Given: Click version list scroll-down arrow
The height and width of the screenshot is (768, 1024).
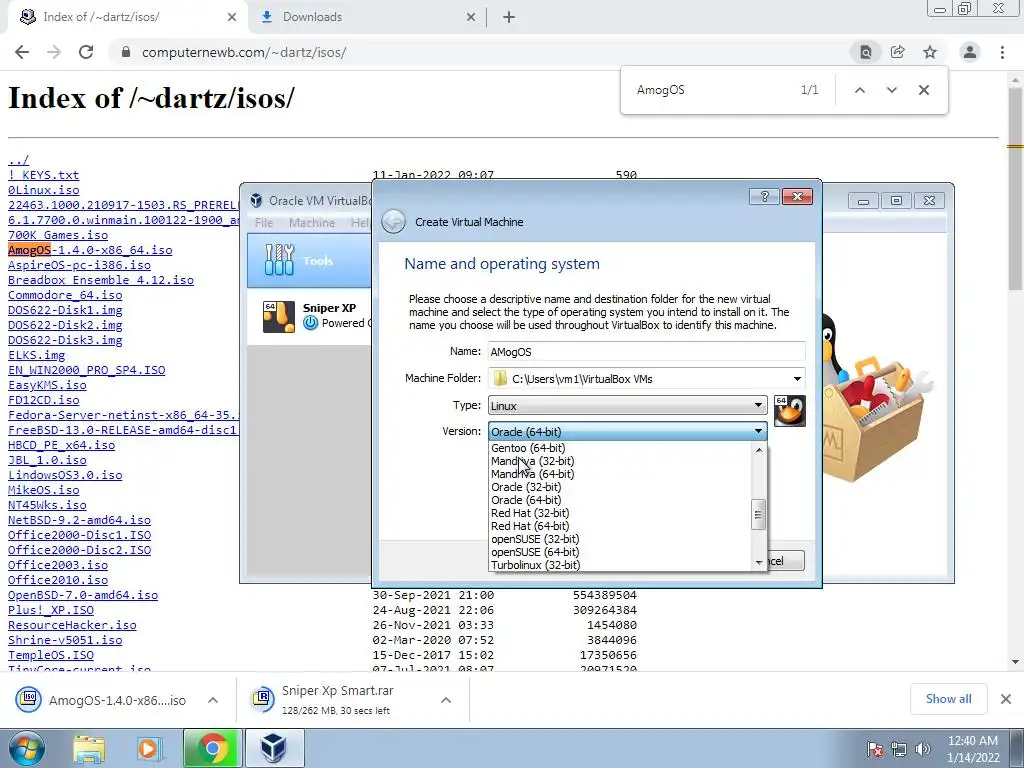Looking at the screenshot, I should coord(759,562).
